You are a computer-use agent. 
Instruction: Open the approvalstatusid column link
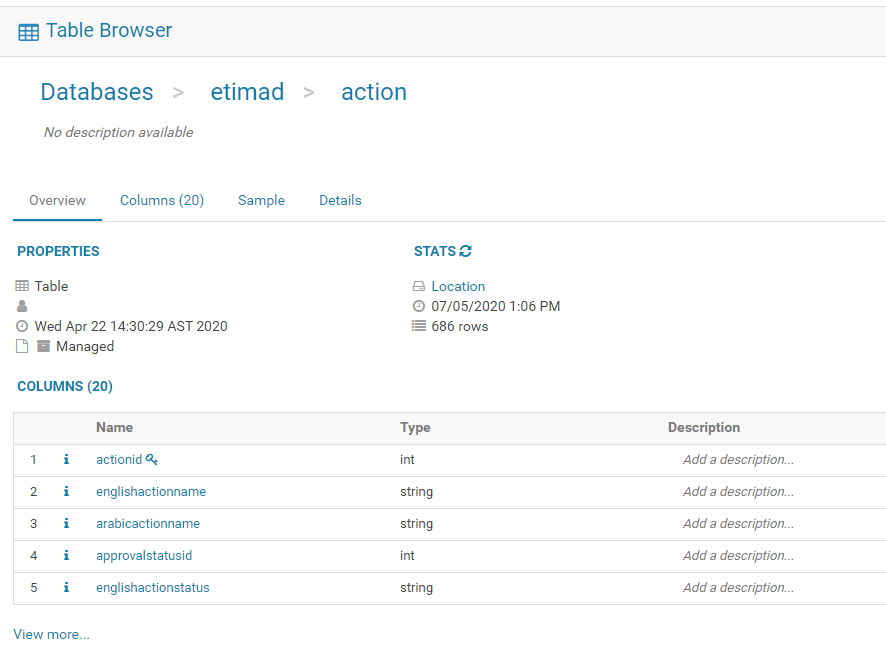(144, 556)
